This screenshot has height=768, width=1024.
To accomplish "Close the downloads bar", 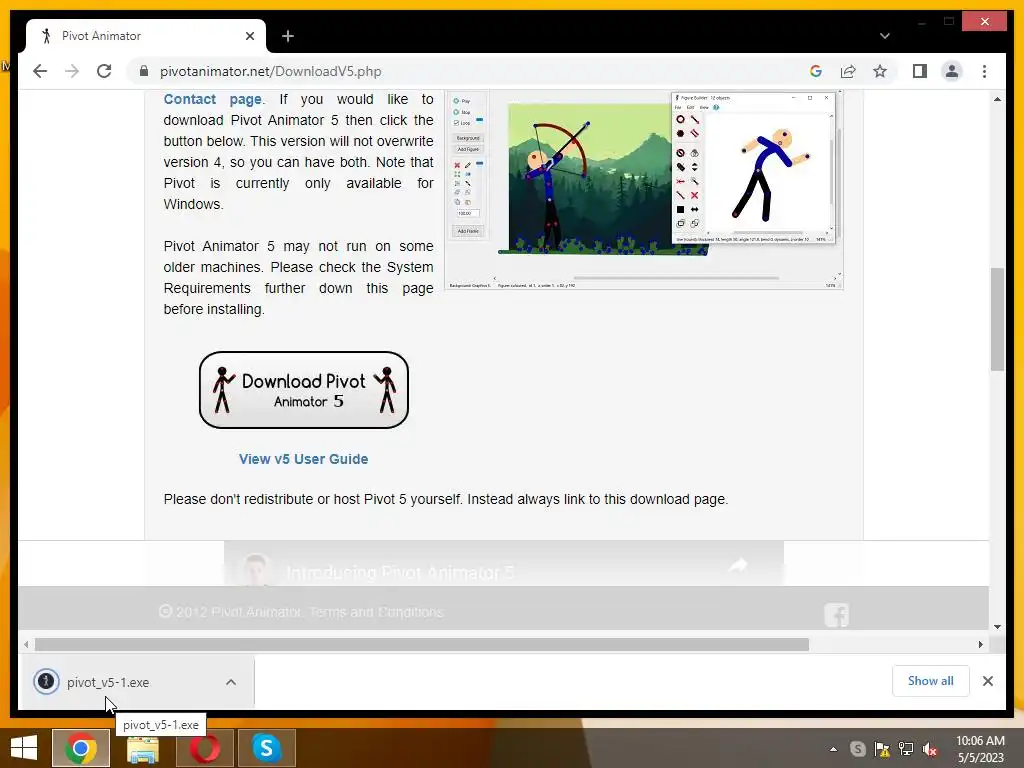I will pyautogui.click(x=987, y=681).
